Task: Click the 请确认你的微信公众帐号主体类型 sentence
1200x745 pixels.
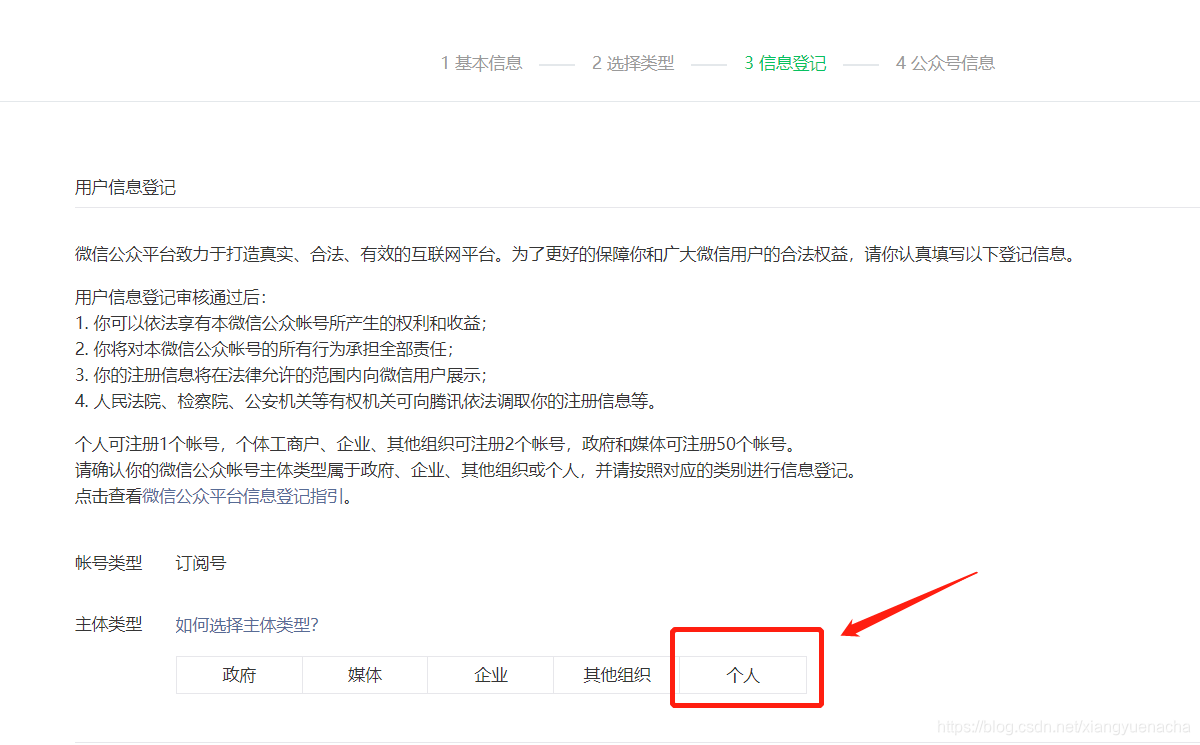Action: (x=466, y=470)
